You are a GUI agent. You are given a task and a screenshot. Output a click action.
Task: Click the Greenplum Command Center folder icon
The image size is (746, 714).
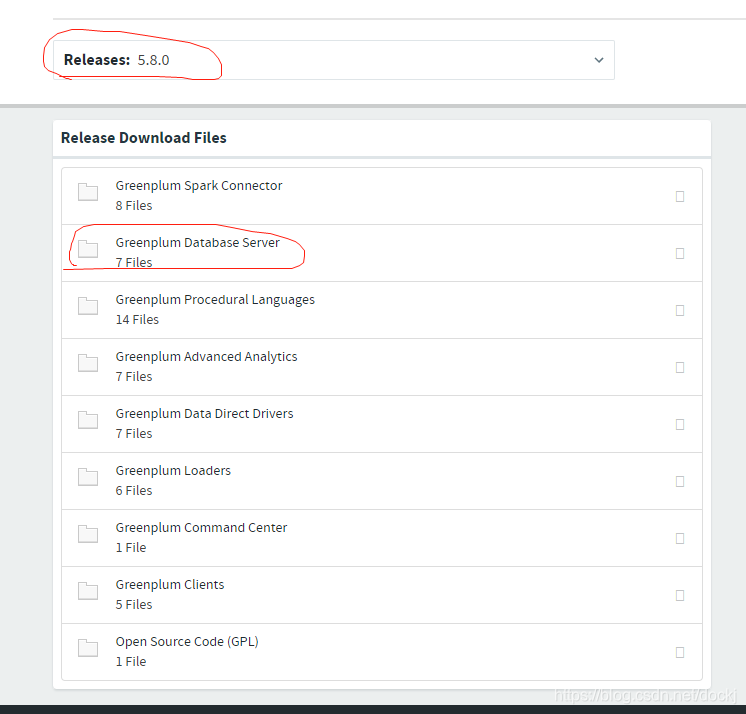coord(88,534)
